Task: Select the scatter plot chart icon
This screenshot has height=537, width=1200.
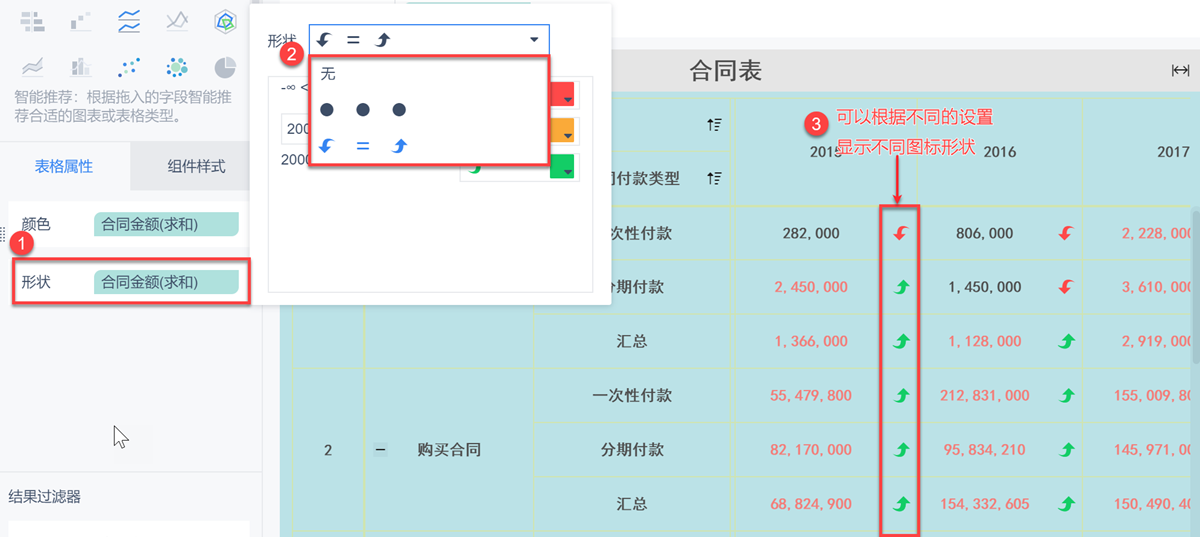Action: [129, 67]
